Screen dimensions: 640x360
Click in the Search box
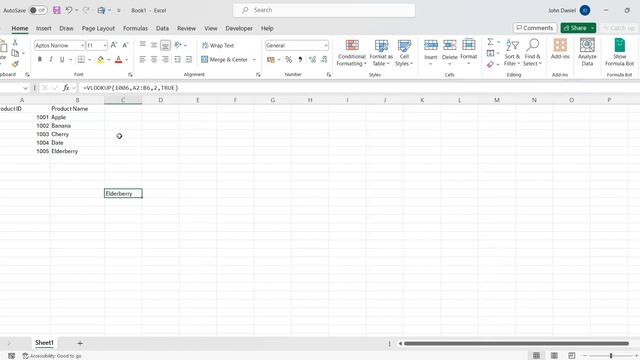[324, 10]
